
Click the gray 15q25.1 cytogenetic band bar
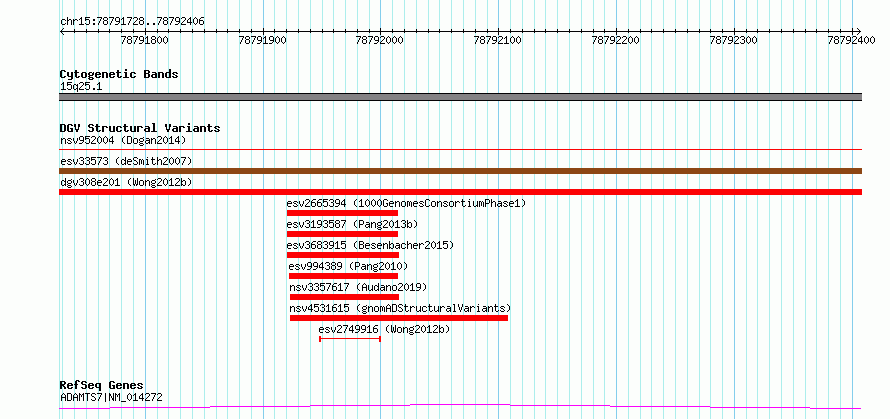[x=460, y=97]
